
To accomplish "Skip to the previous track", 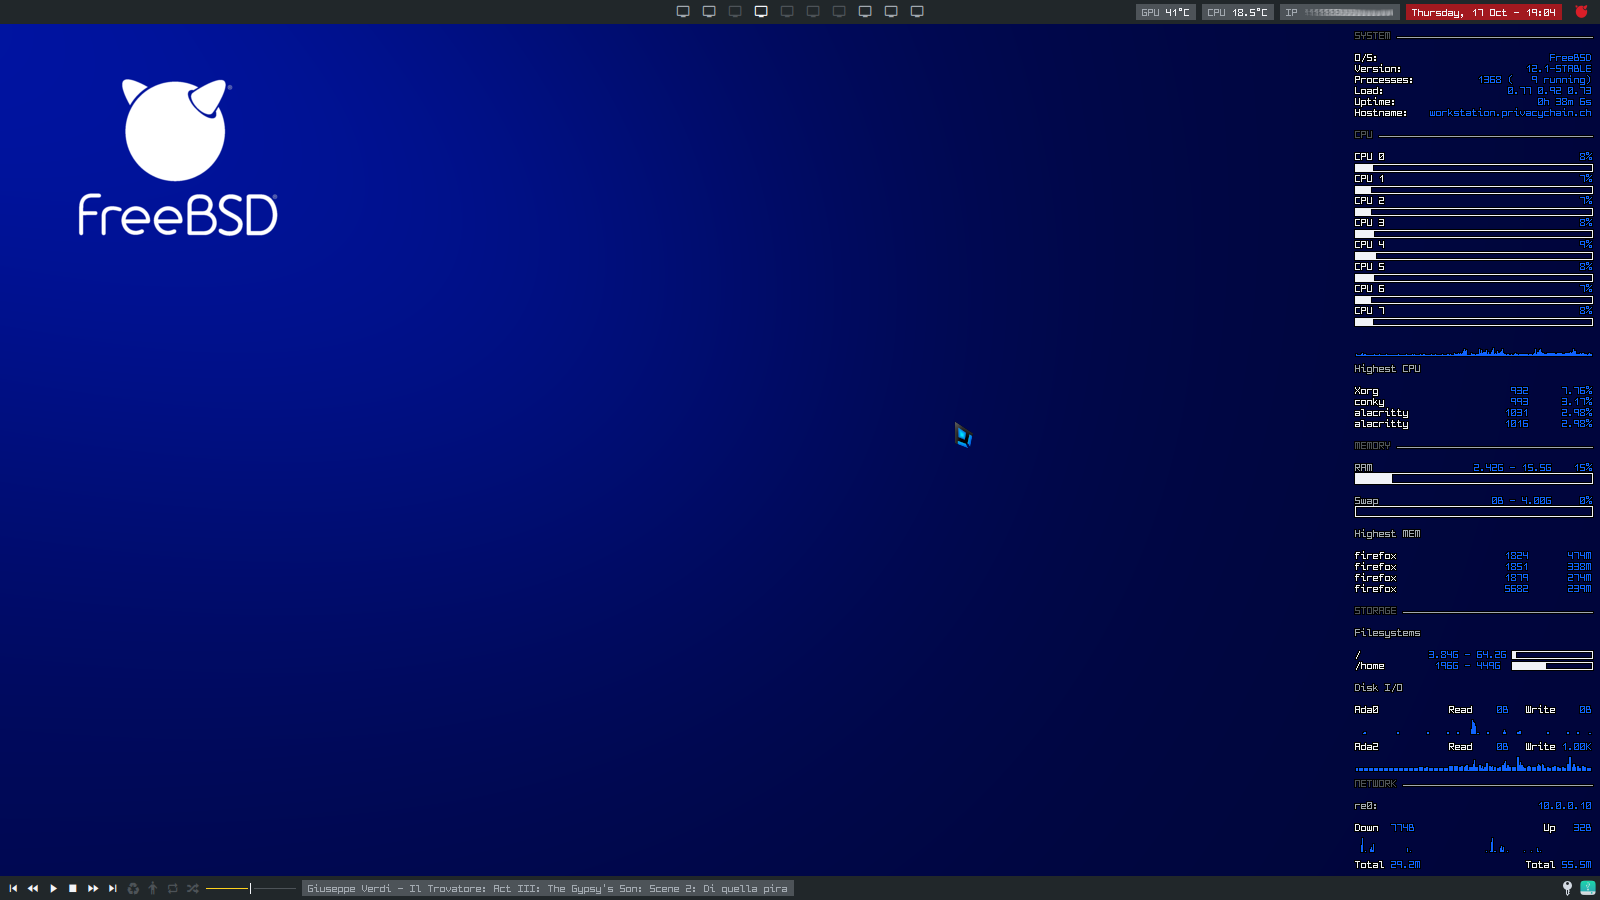I will [13, 888].
